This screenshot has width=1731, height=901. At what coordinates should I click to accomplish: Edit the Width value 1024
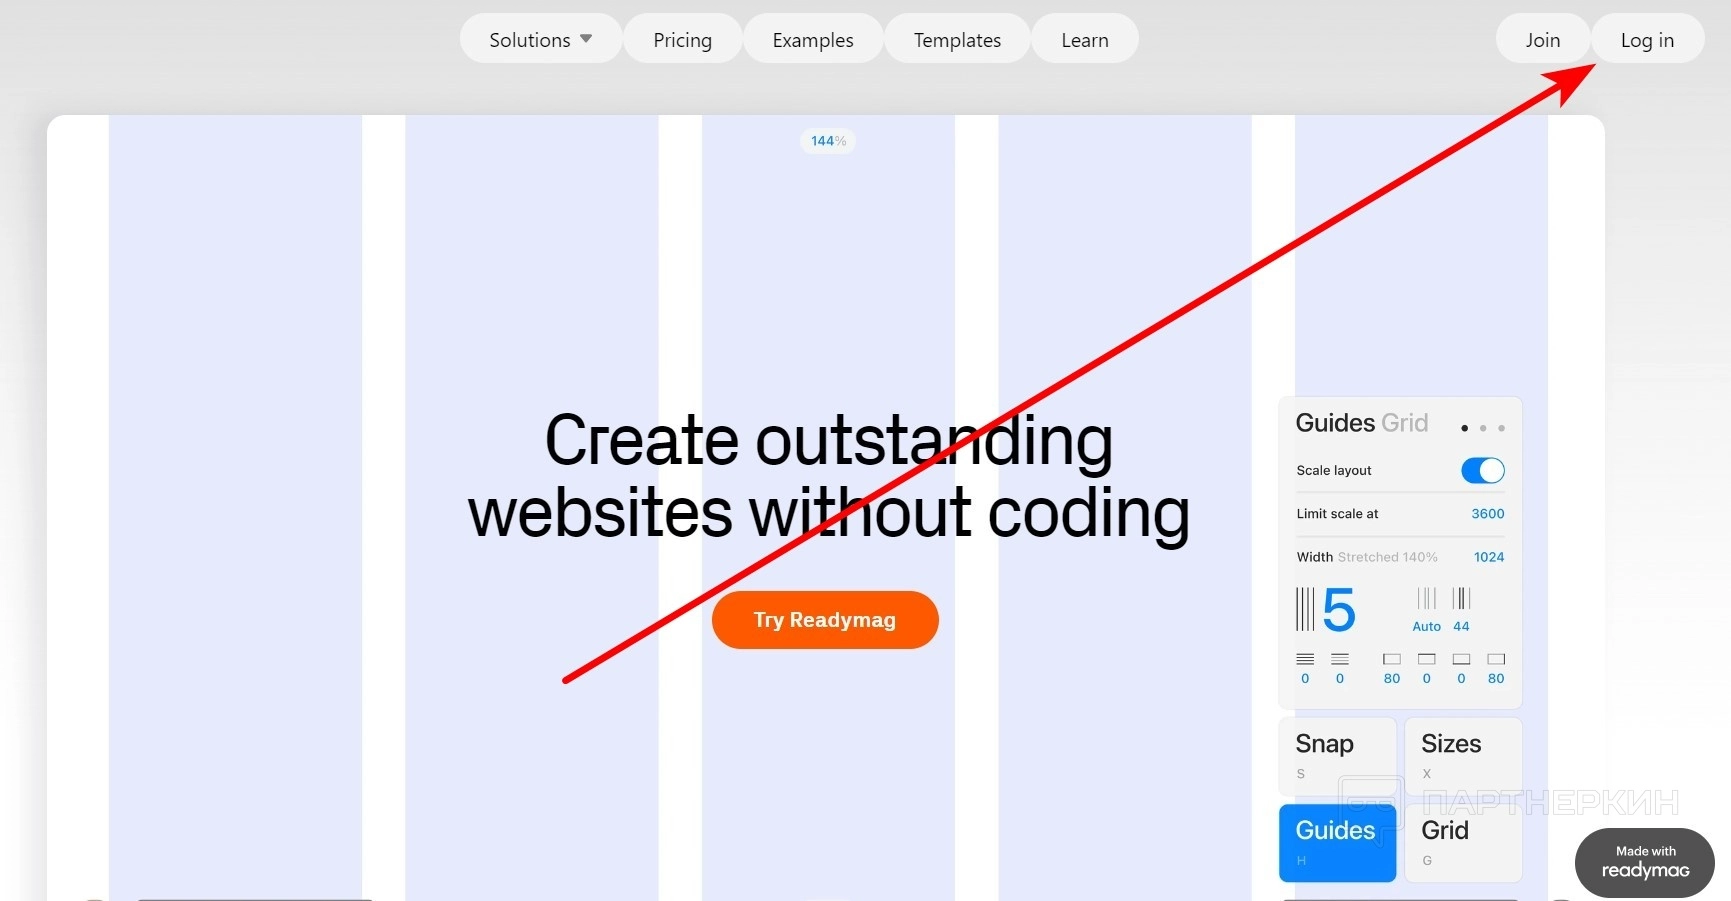(1489, 557)
